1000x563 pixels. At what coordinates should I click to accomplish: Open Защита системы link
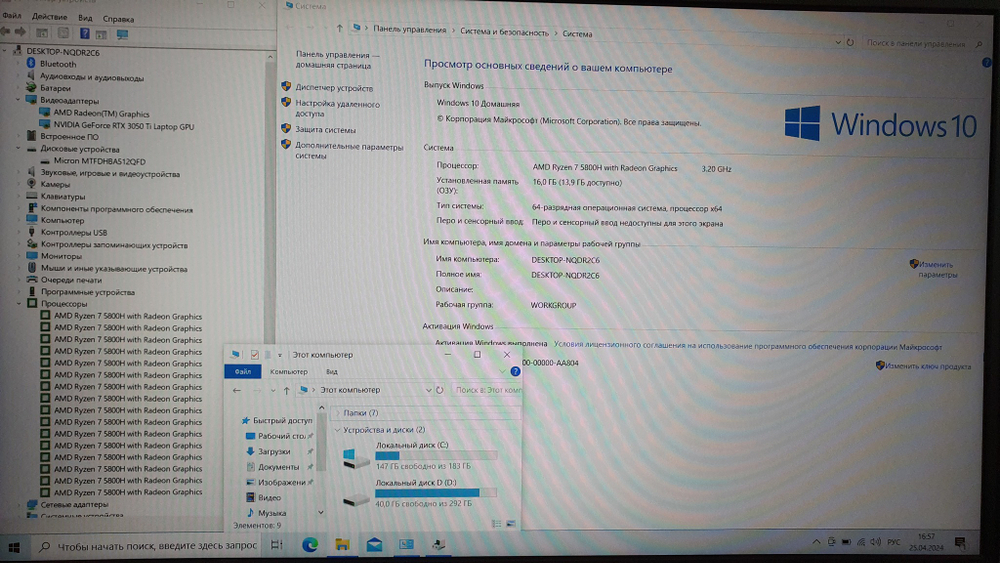point(325,129)
